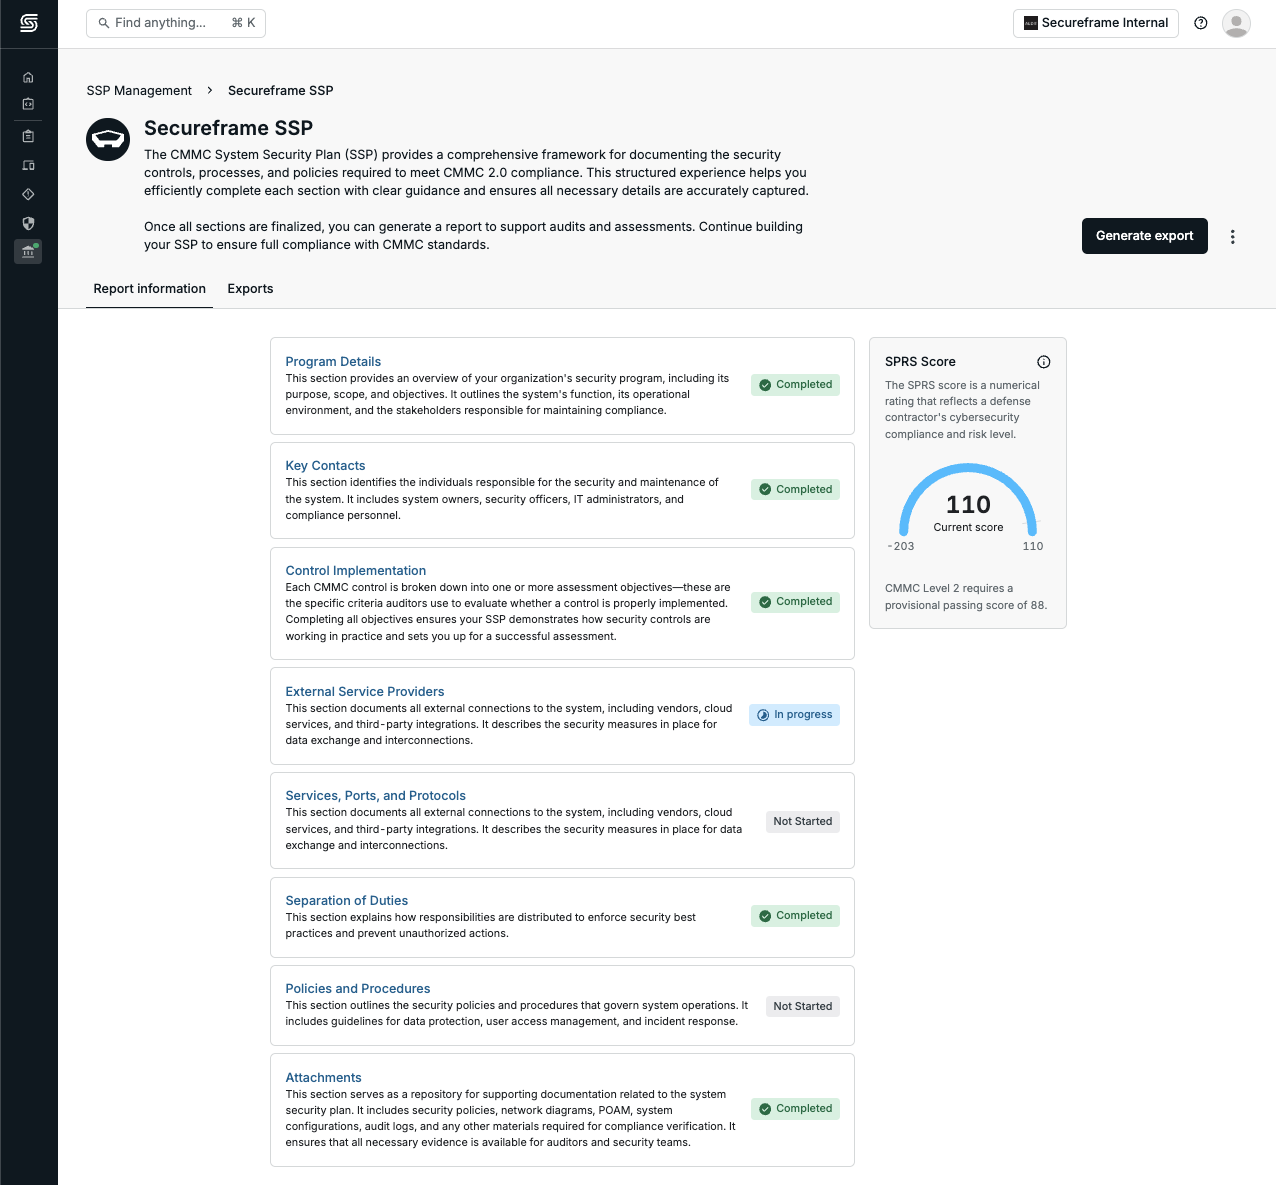Open the three-dot more options menu
Screen dimensions: 1276x1185
(1233, 237)
